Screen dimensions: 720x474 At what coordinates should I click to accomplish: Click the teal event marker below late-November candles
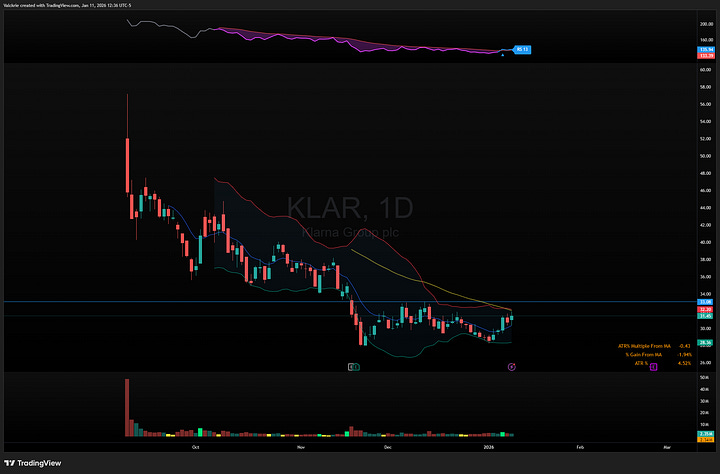[x=357, y=367]
